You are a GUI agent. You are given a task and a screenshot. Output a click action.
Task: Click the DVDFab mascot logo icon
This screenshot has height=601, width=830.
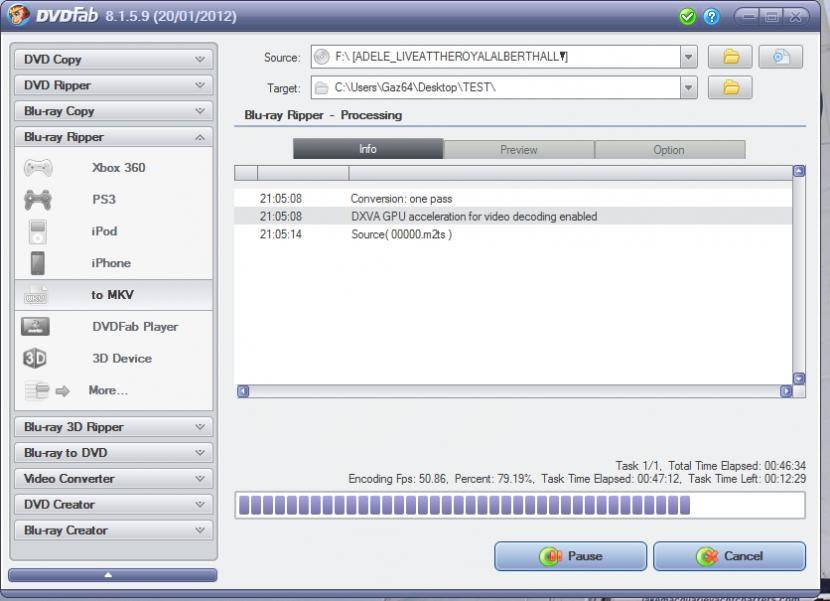point(19,15)
